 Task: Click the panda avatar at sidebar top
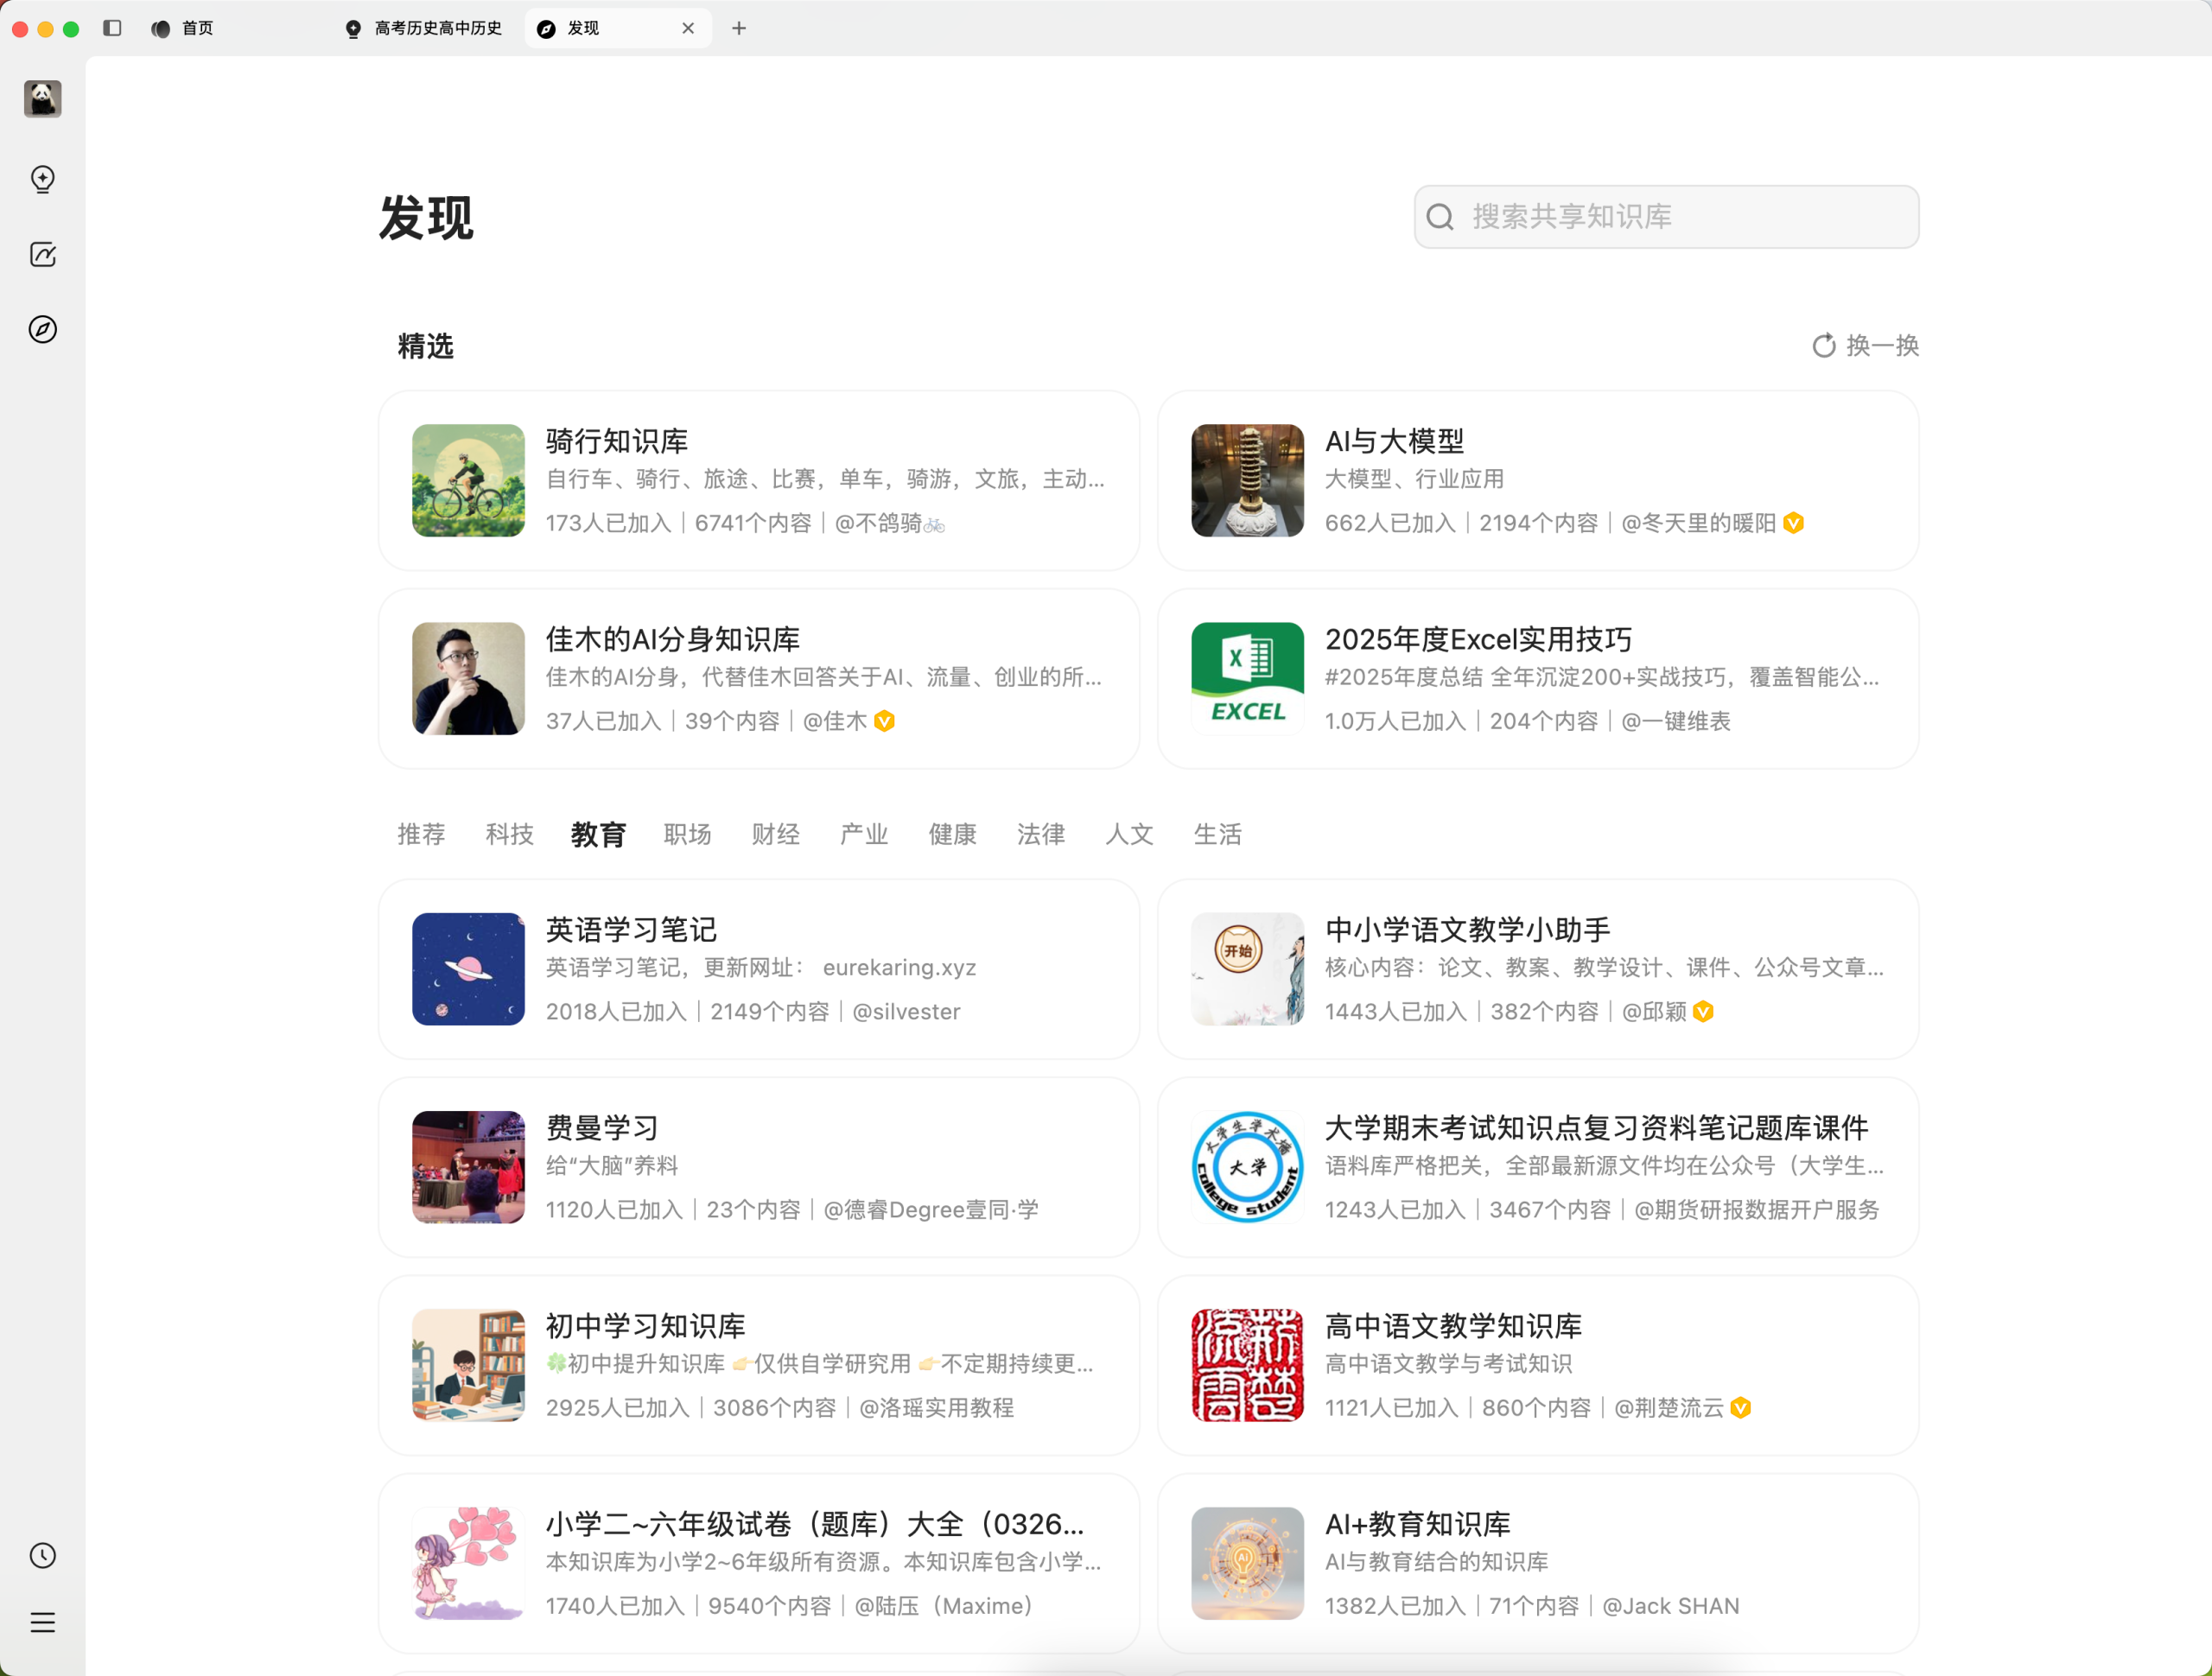pos(42,99)
